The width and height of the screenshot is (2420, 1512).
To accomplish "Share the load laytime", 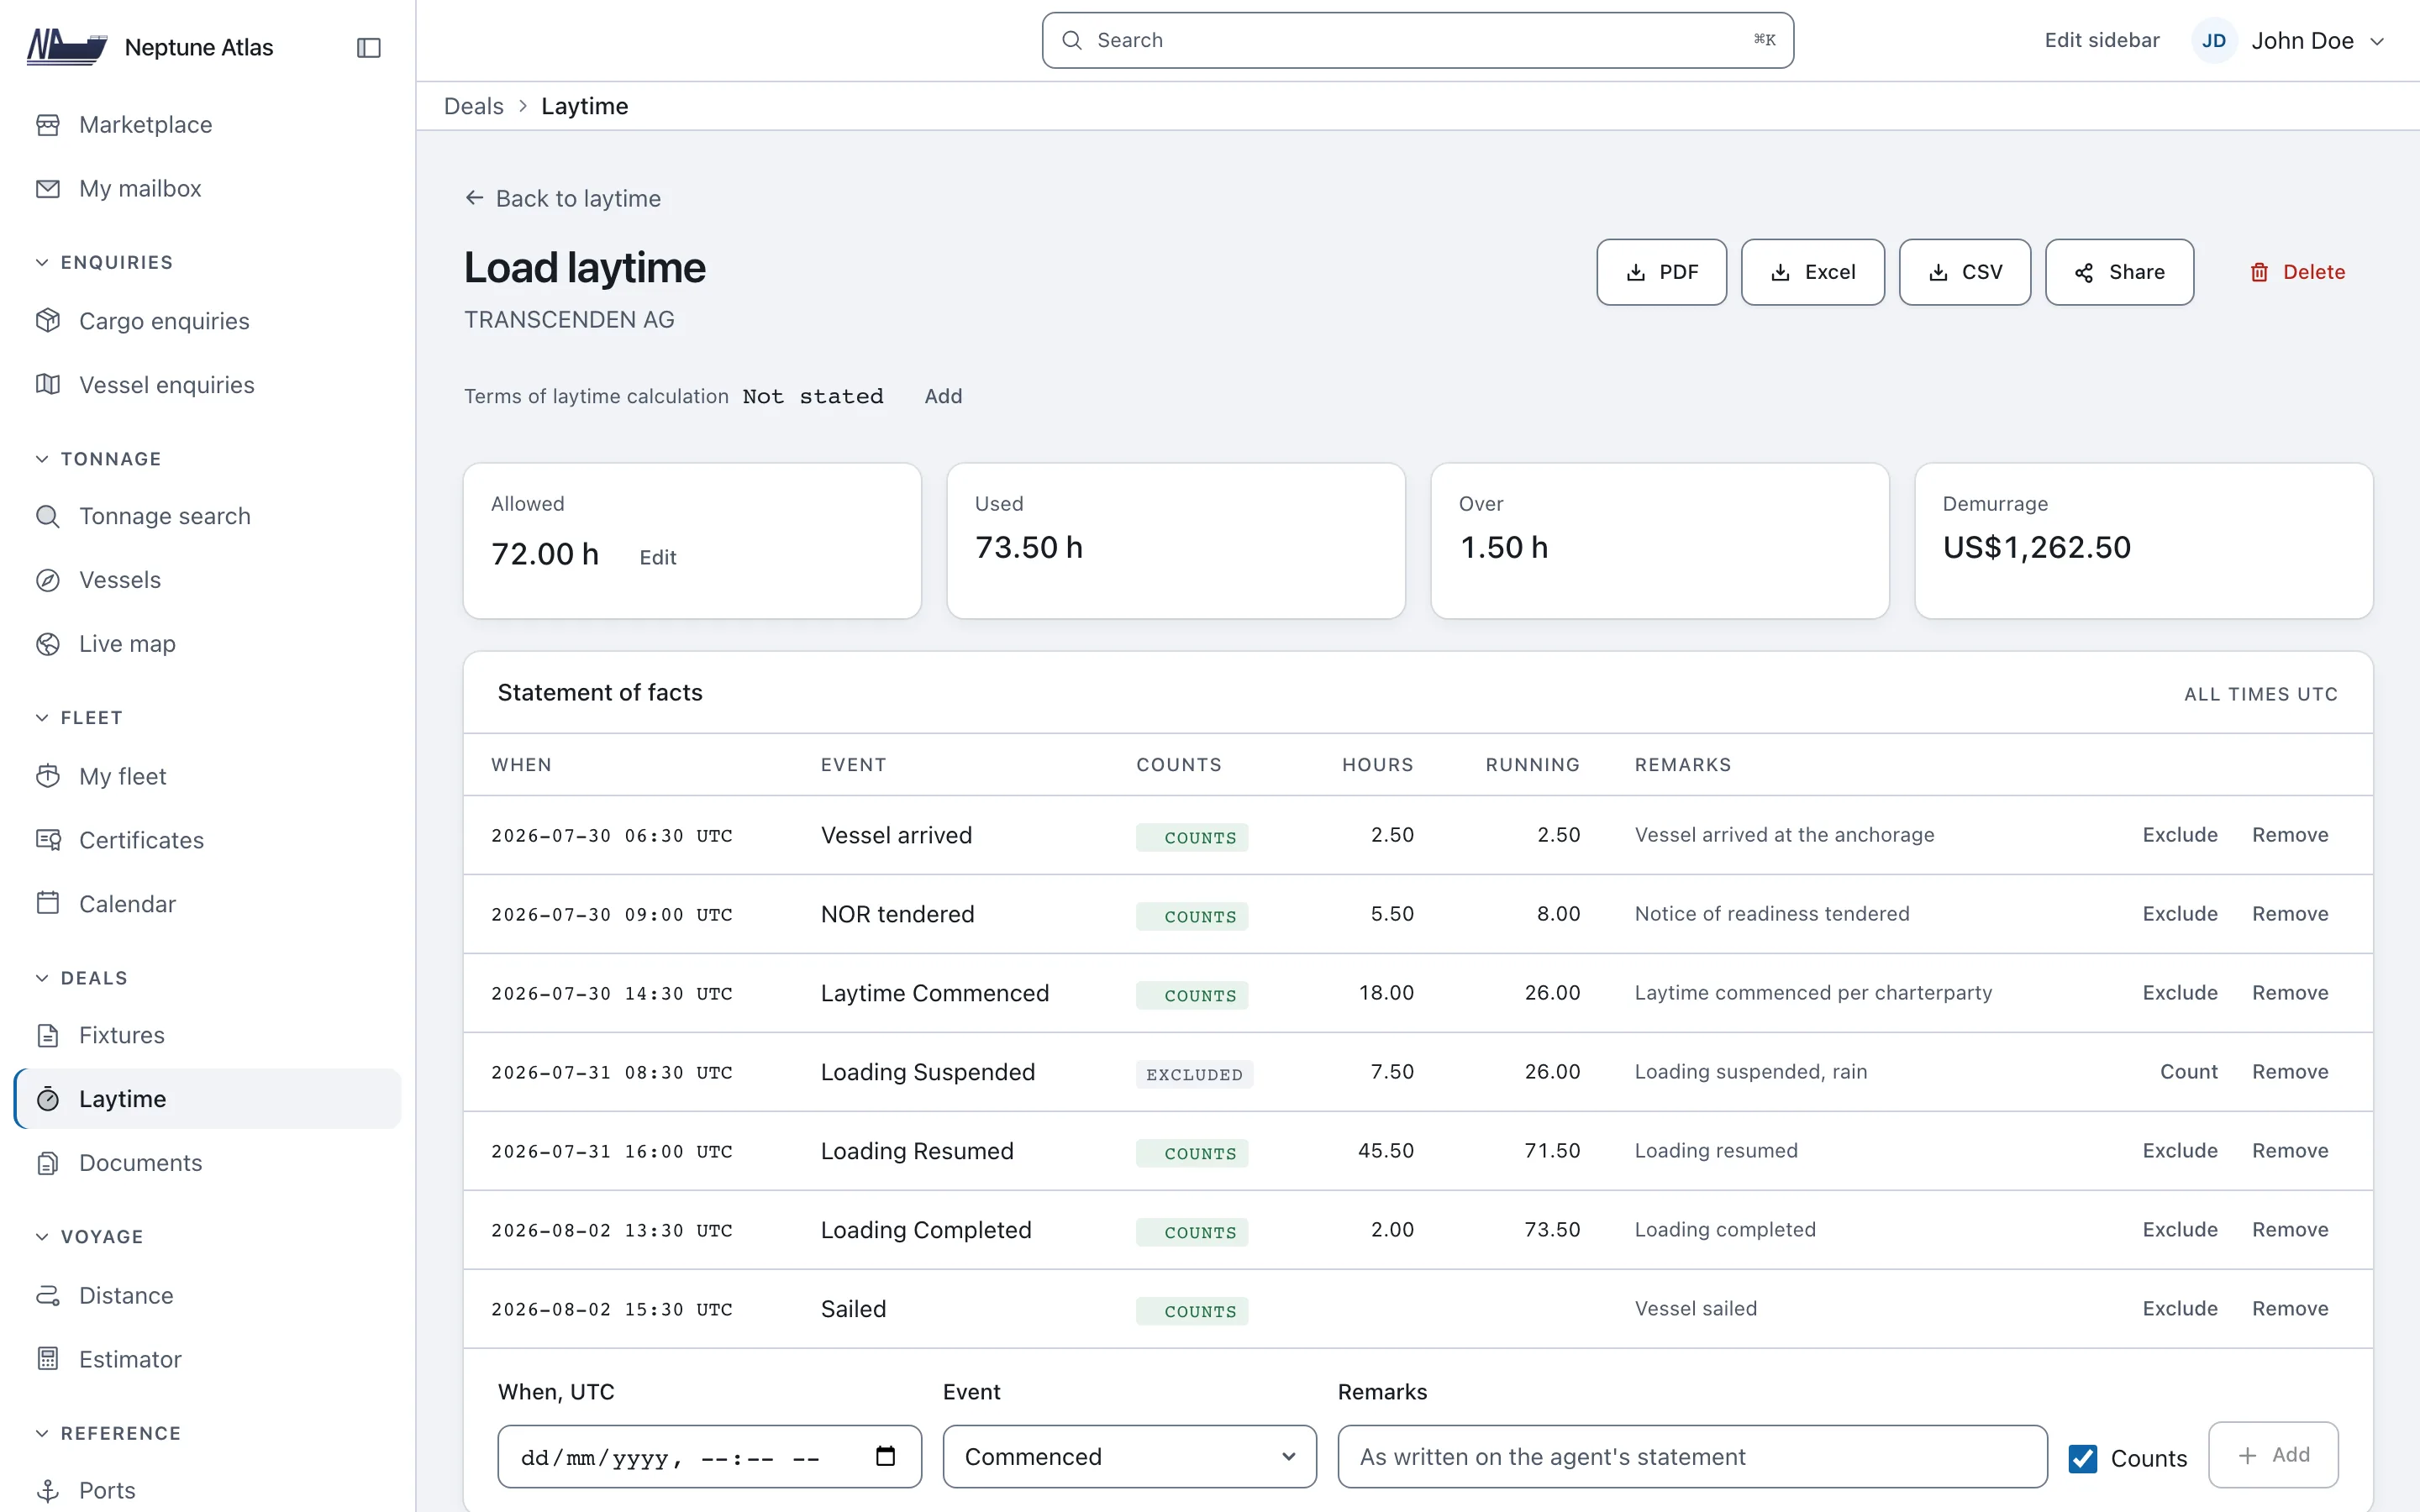I will 2119,272.
